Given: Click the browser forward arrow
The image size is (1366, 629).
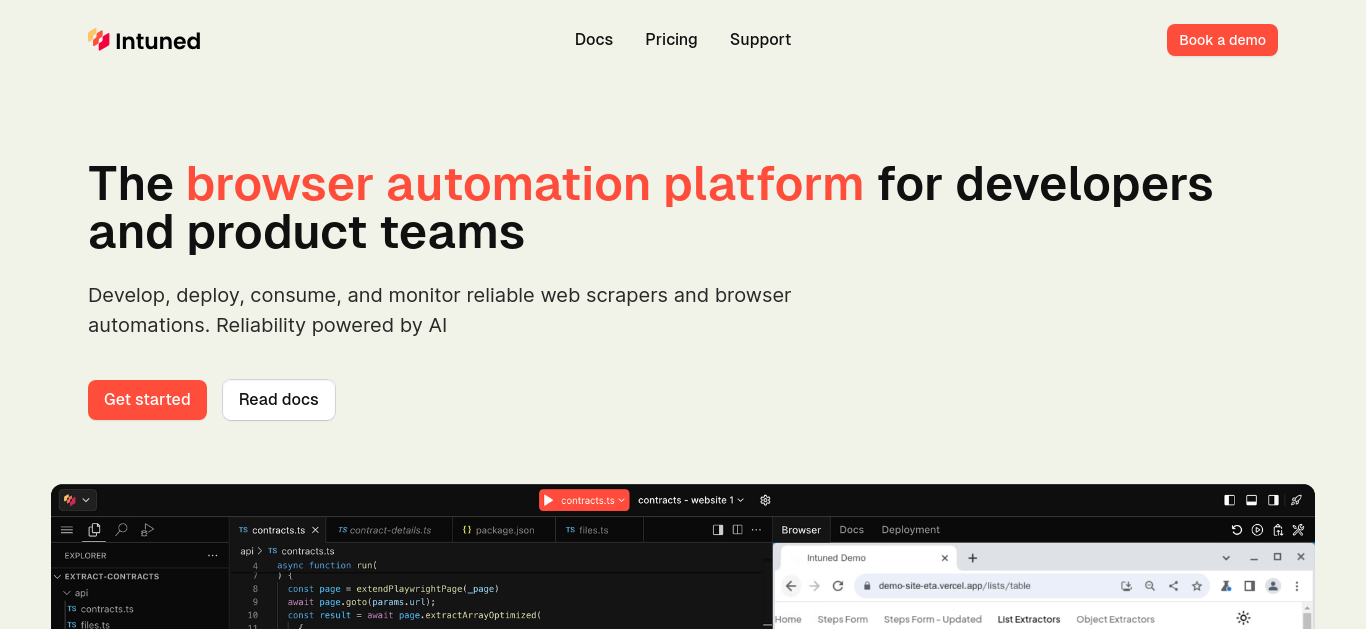Looking at the screenshot, I should pos(814,586).
